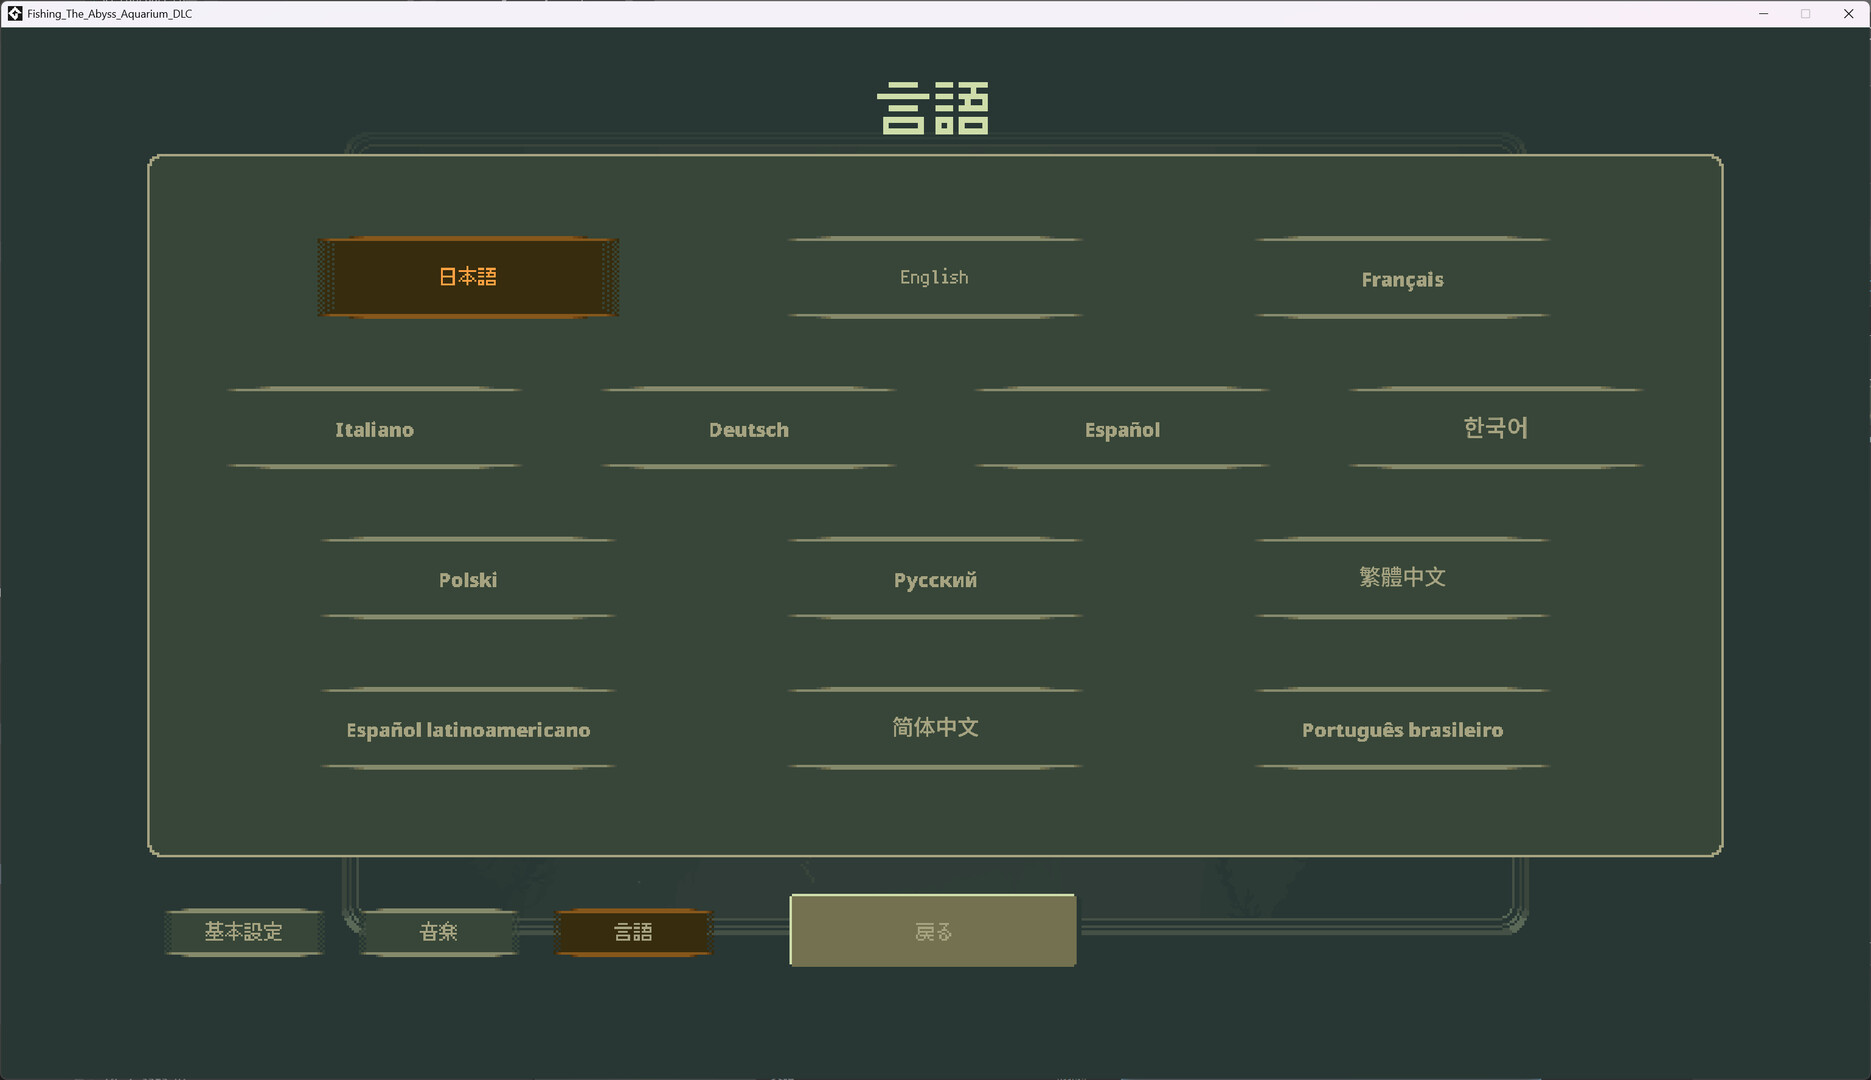This screenshot has height=1080, width=1871.
Task: Open the 言語 language tab
Action: (x=633, y=932)
